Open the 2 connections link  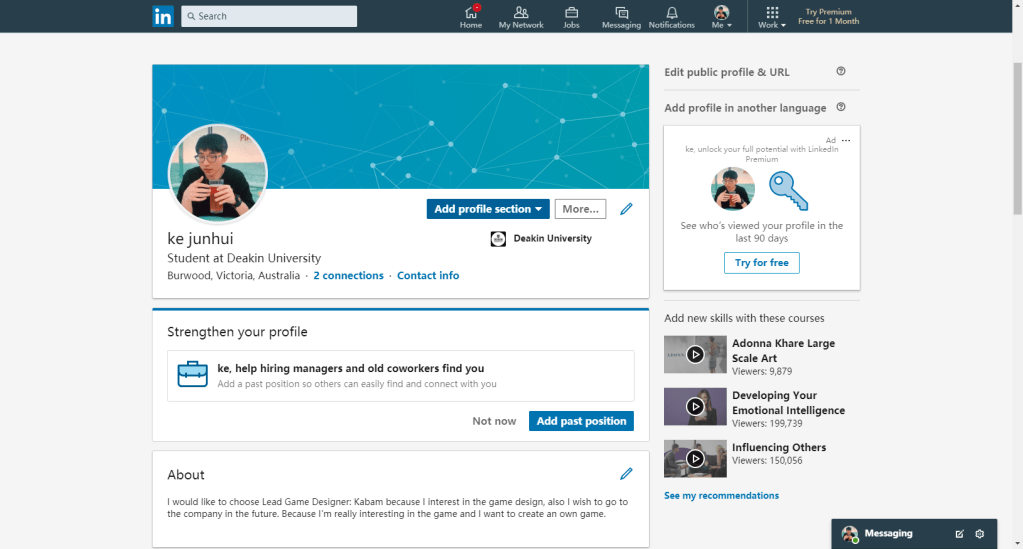(348, 276)
